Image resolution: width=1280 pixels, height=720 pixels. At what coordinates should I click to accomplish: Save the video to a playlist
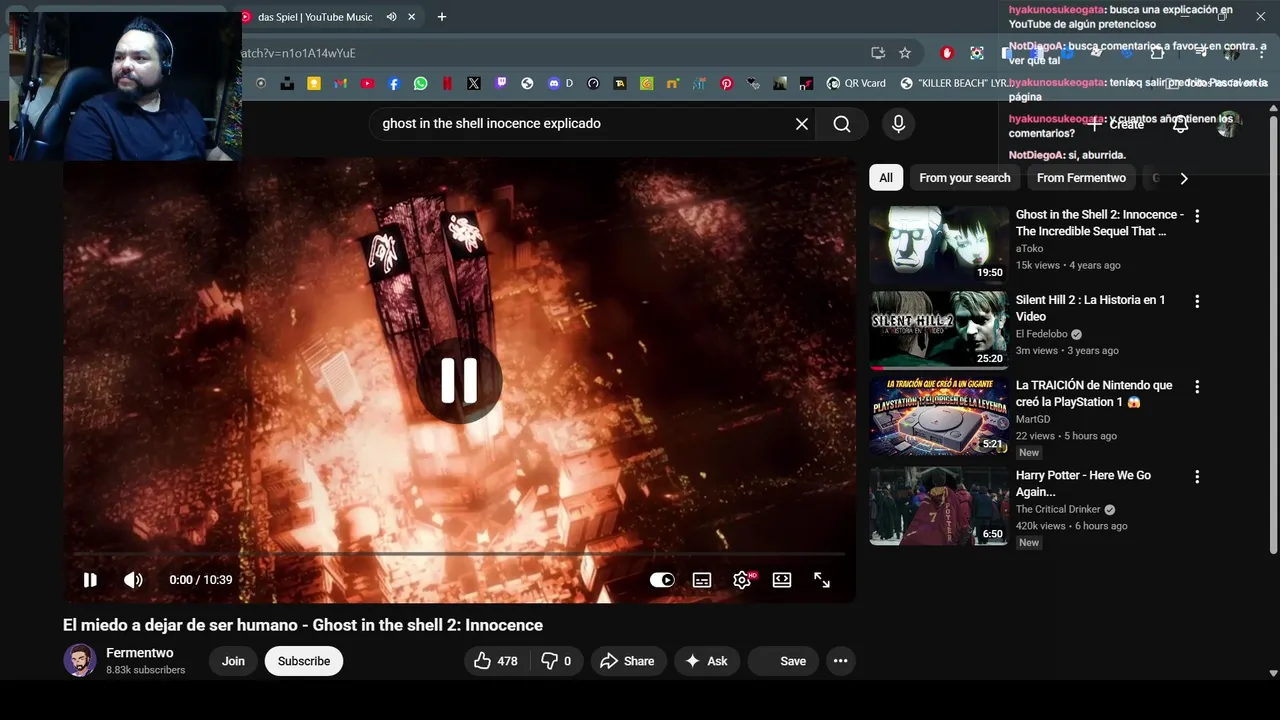783,661
